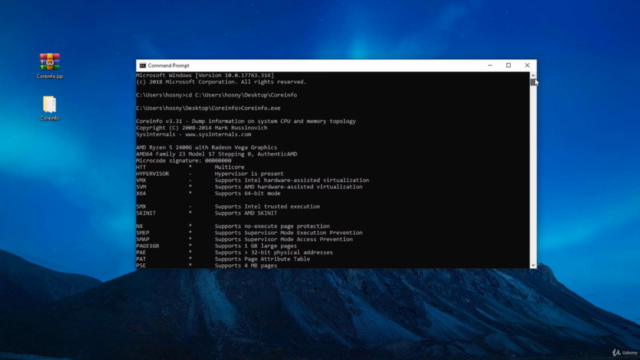Click the PSE 'Supports 4 MB pages' row

click(x=207, y=265)
